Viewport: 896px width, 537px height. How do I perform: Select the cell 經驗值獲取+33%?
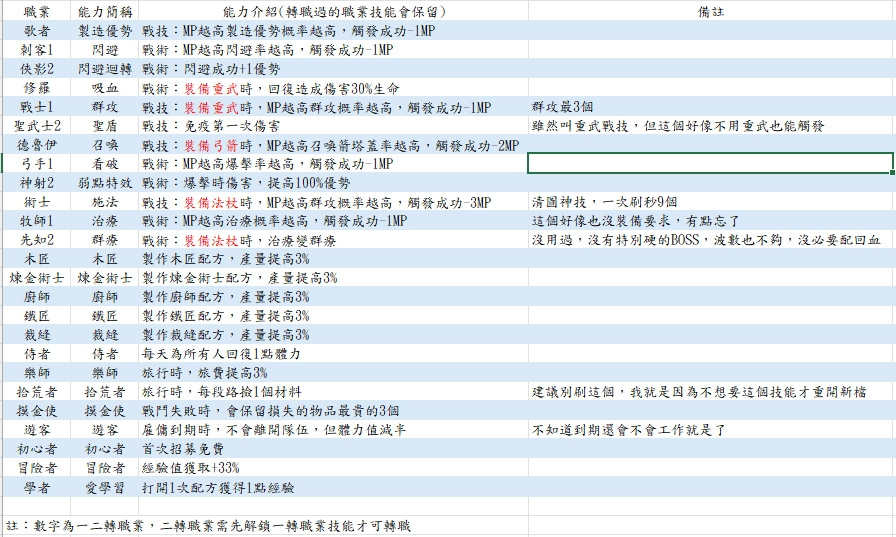click(x=333, y=468)
